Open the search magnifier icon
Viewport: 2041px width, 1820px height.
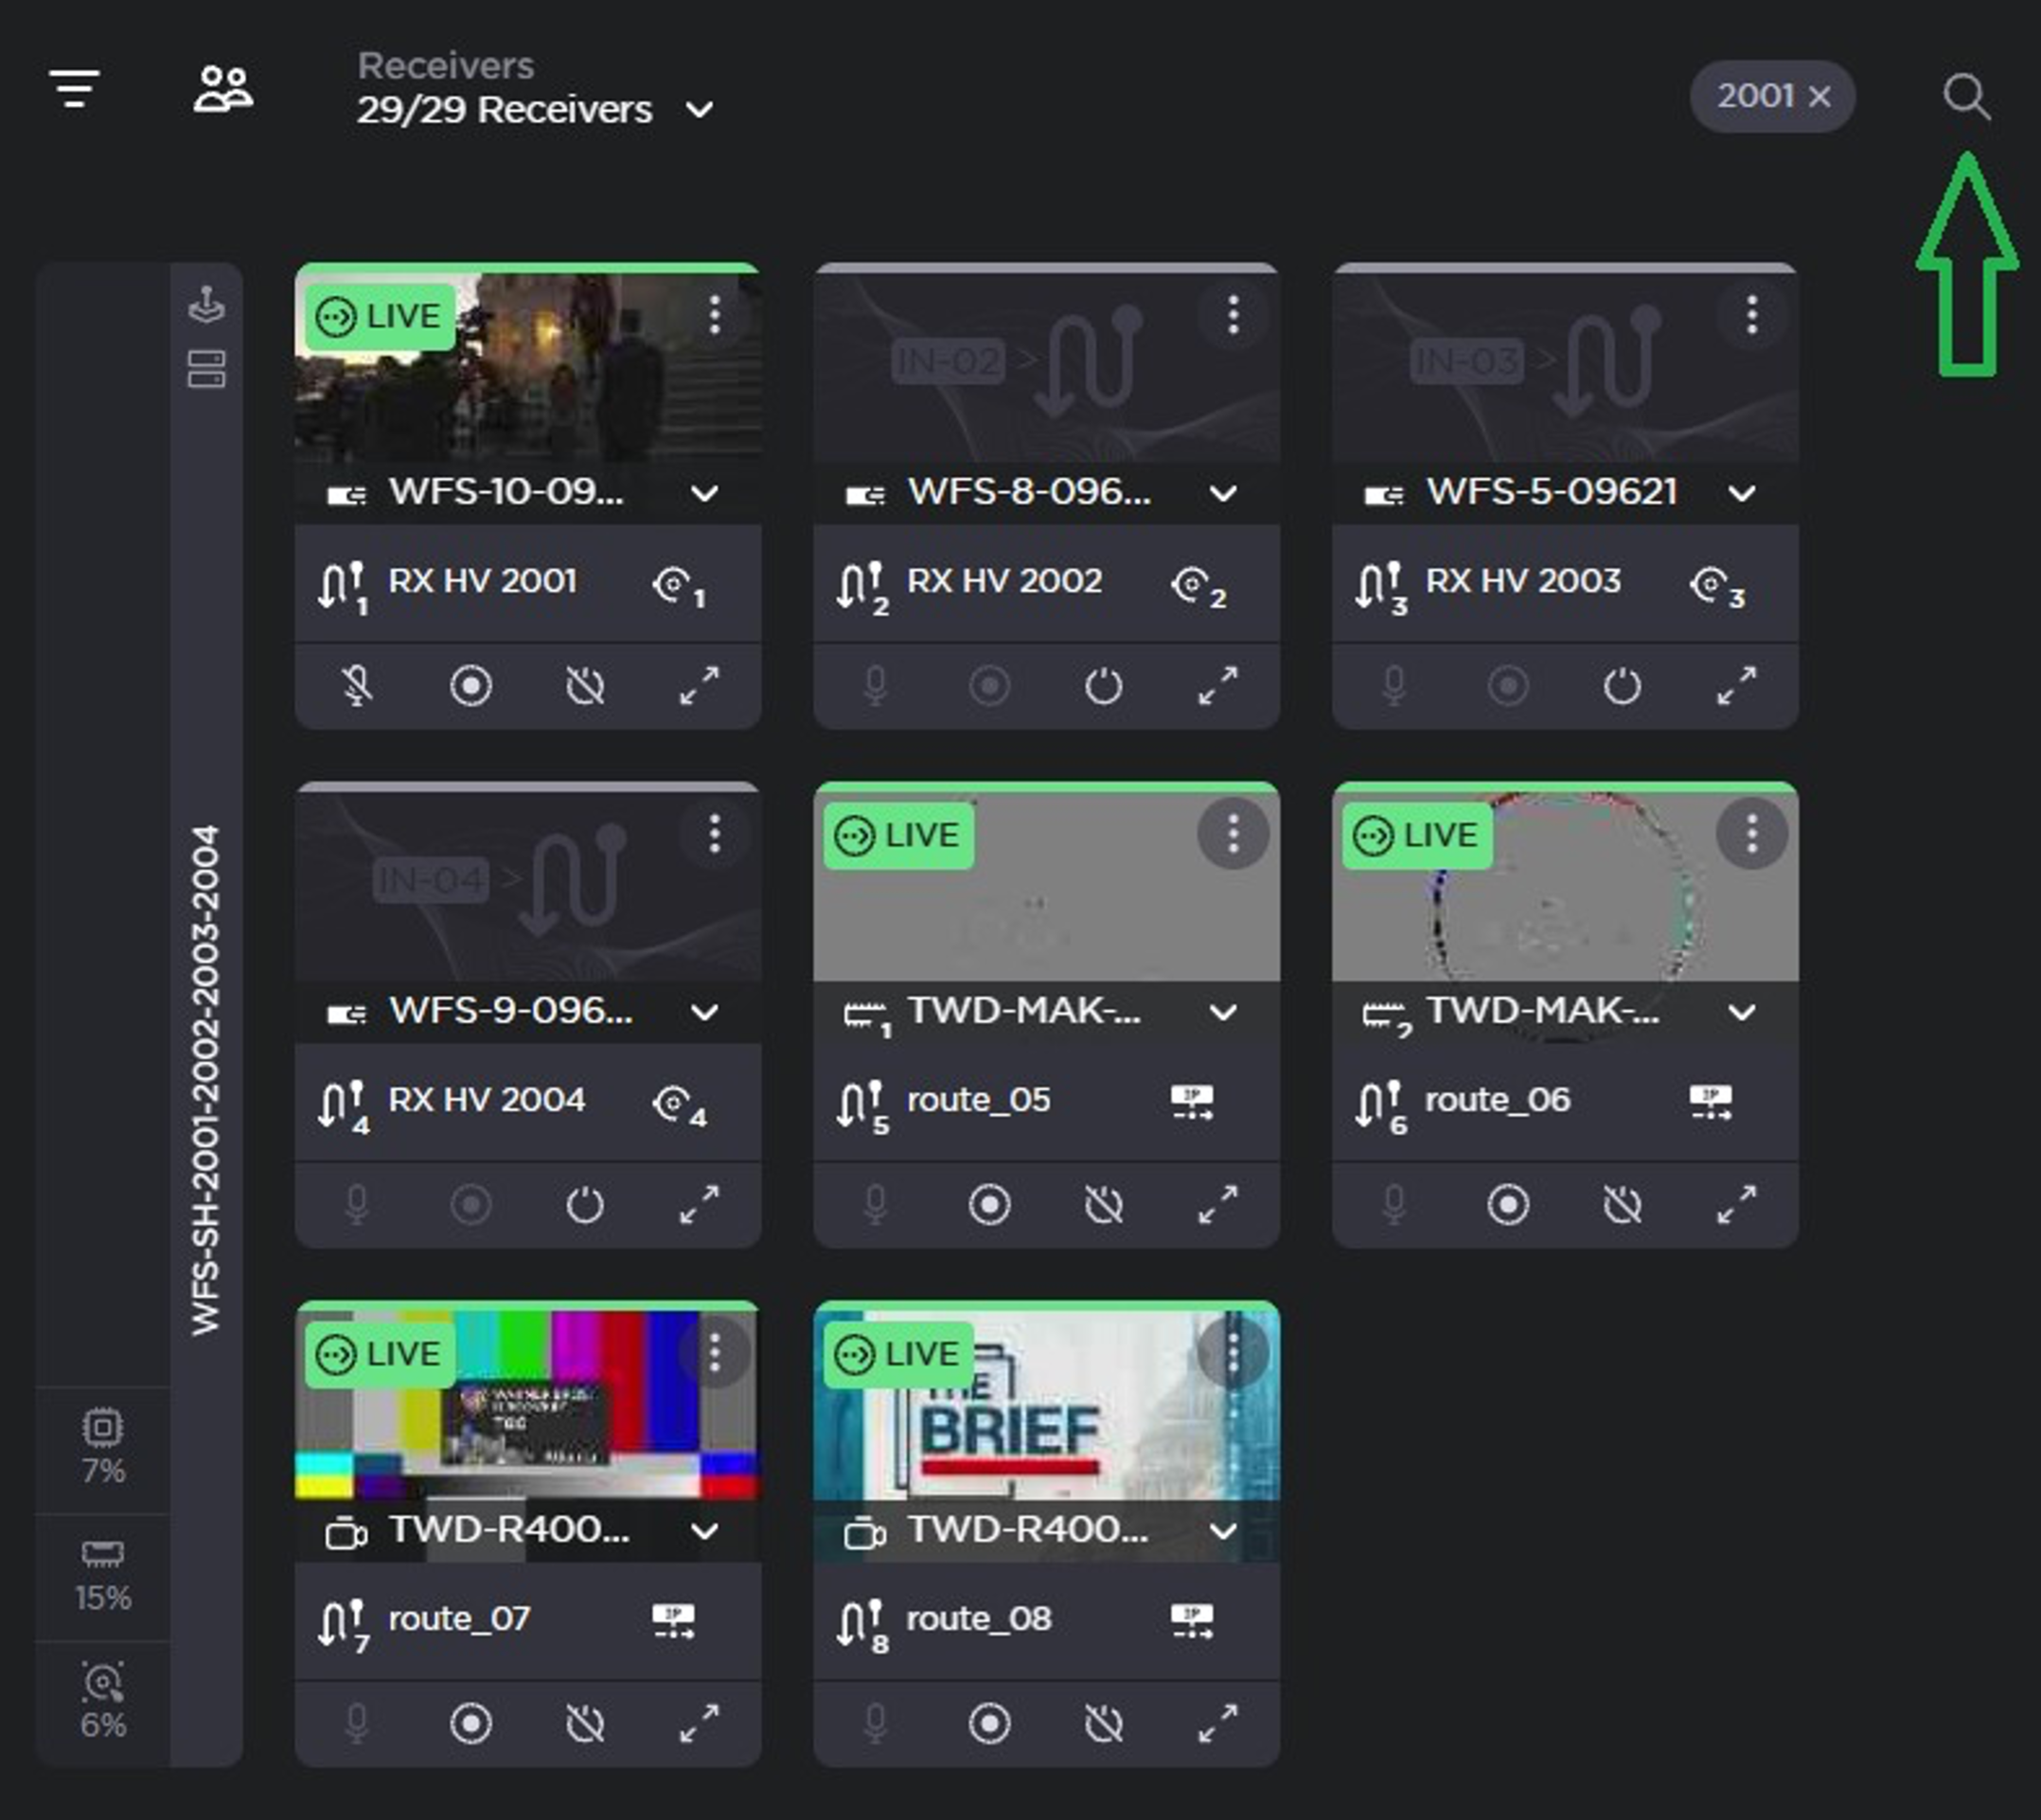coord(1965,97)
